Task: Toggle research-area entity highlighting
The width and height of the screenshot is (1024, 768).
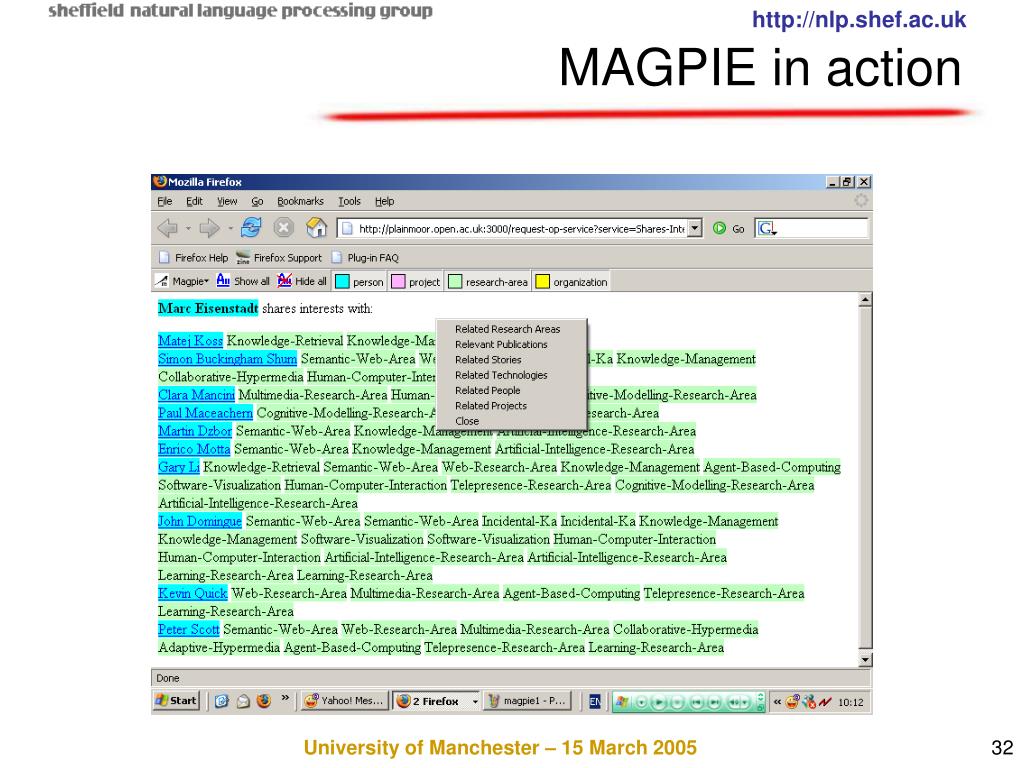Action: pyautogui.click(x=488, y=281)
